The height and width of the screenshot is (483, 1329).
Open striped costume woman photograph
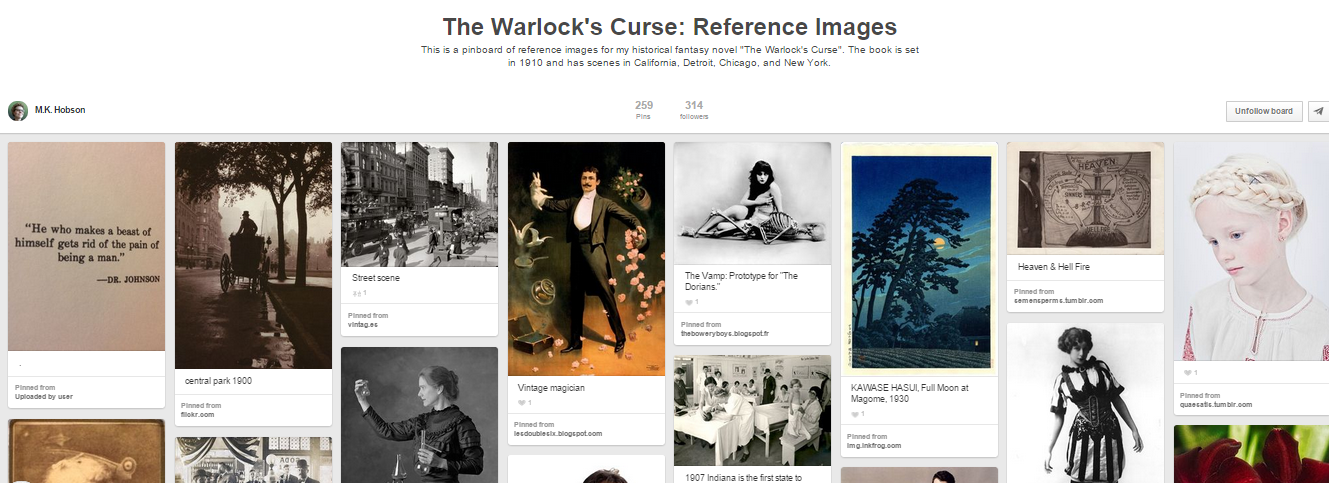point(1085,403)
